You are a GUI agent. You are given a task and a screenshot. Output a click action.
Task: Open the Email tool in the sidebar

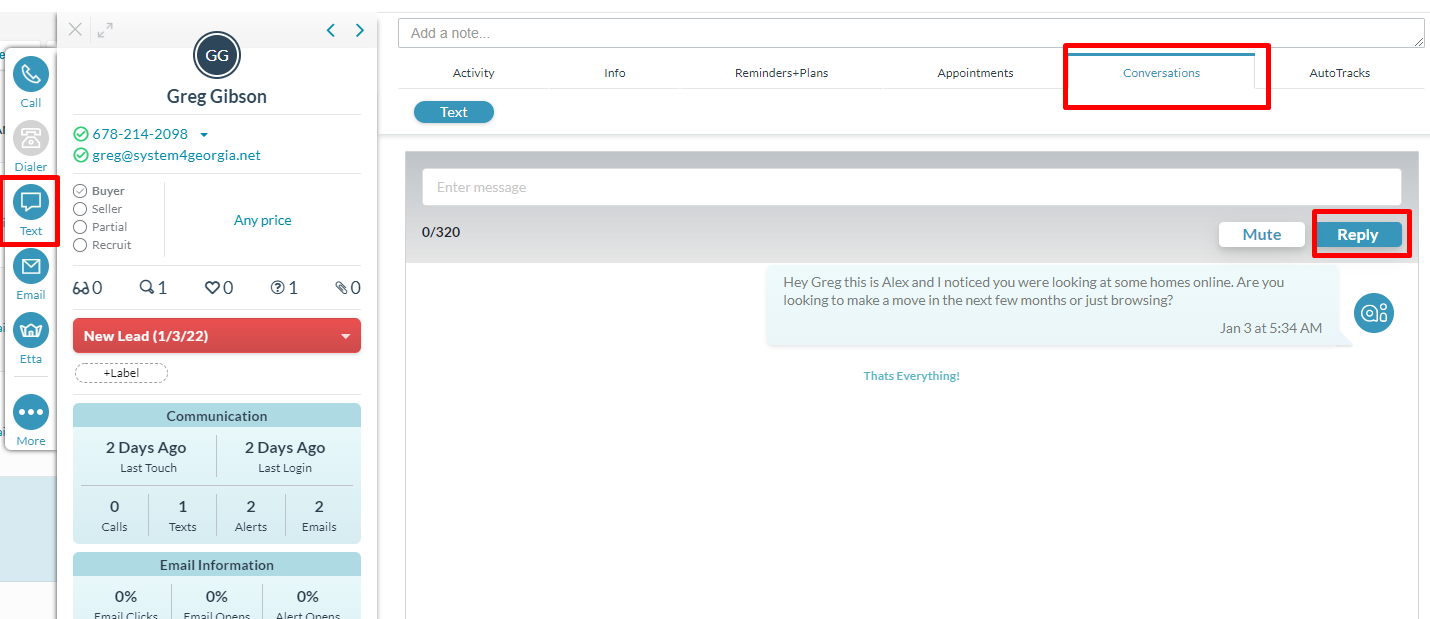[30, 267]
